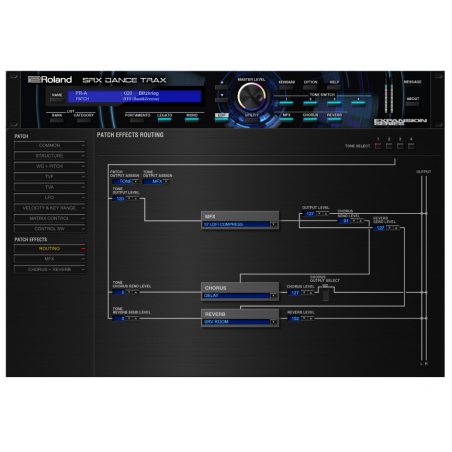Open the TVF section
452x452 pixels.
(x=50, y=177)
